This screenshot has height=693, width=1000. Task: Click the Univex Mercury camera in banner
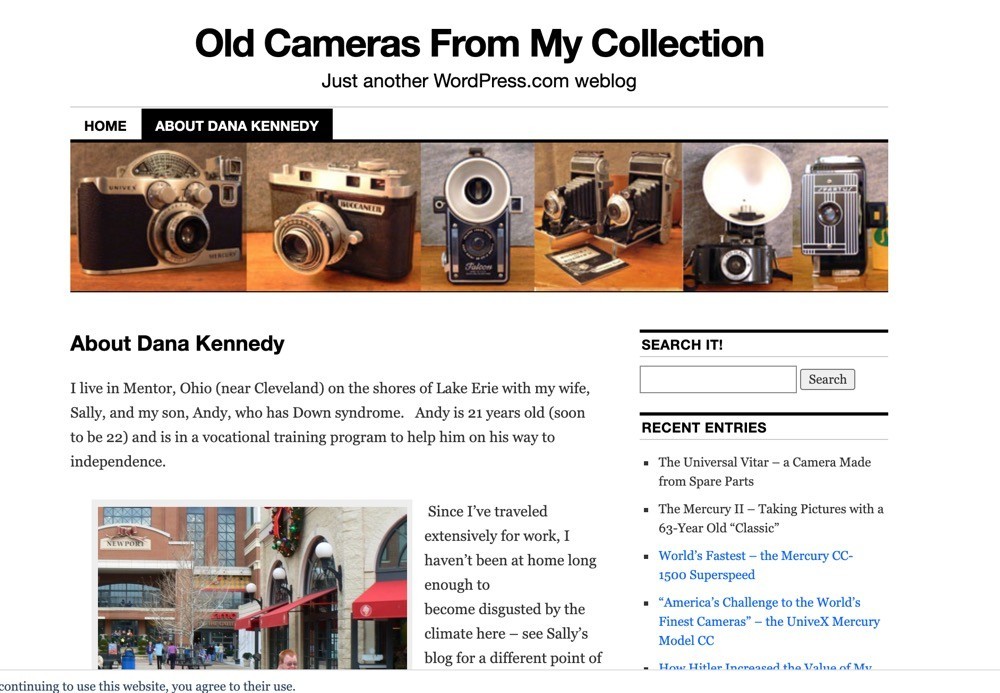click(158, 216)
